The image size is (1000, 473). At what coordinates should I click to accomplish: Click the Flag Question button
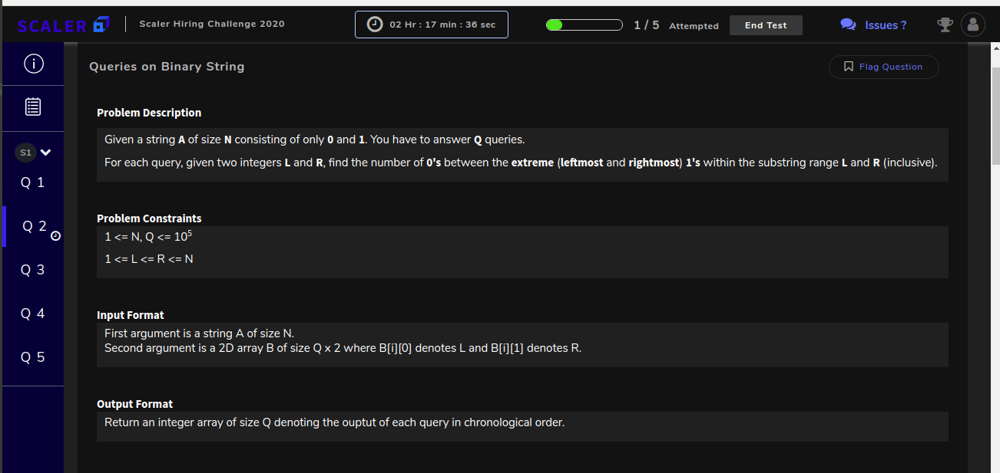[x=884, y=67]
